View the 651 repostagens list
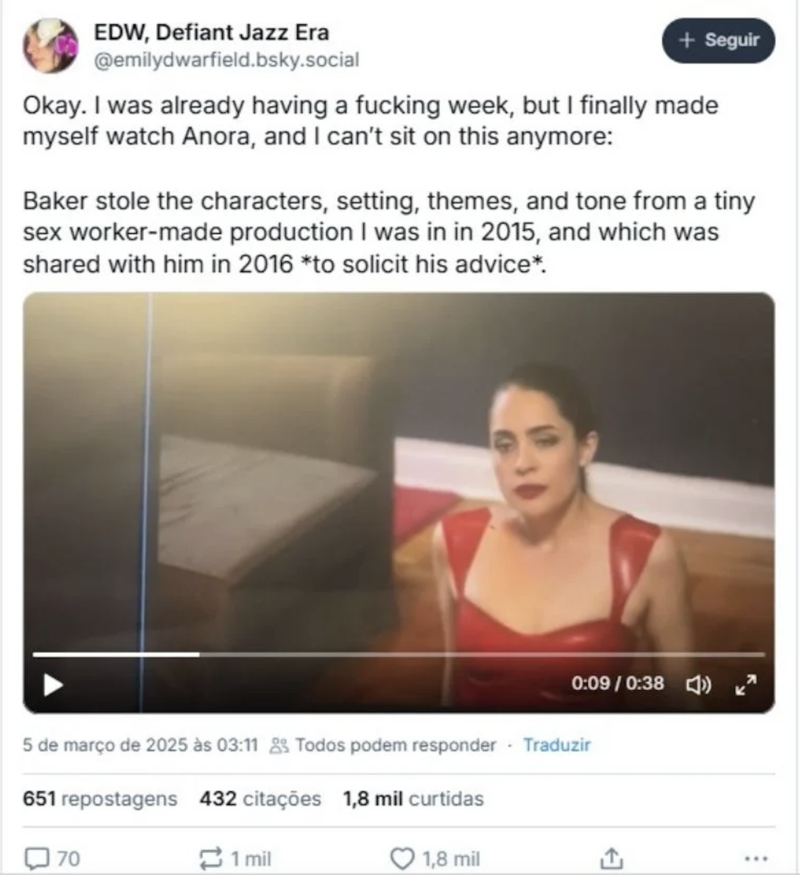The width and height of the screenshot is (800, 875). pyautogui.click(x=100, y=799)
